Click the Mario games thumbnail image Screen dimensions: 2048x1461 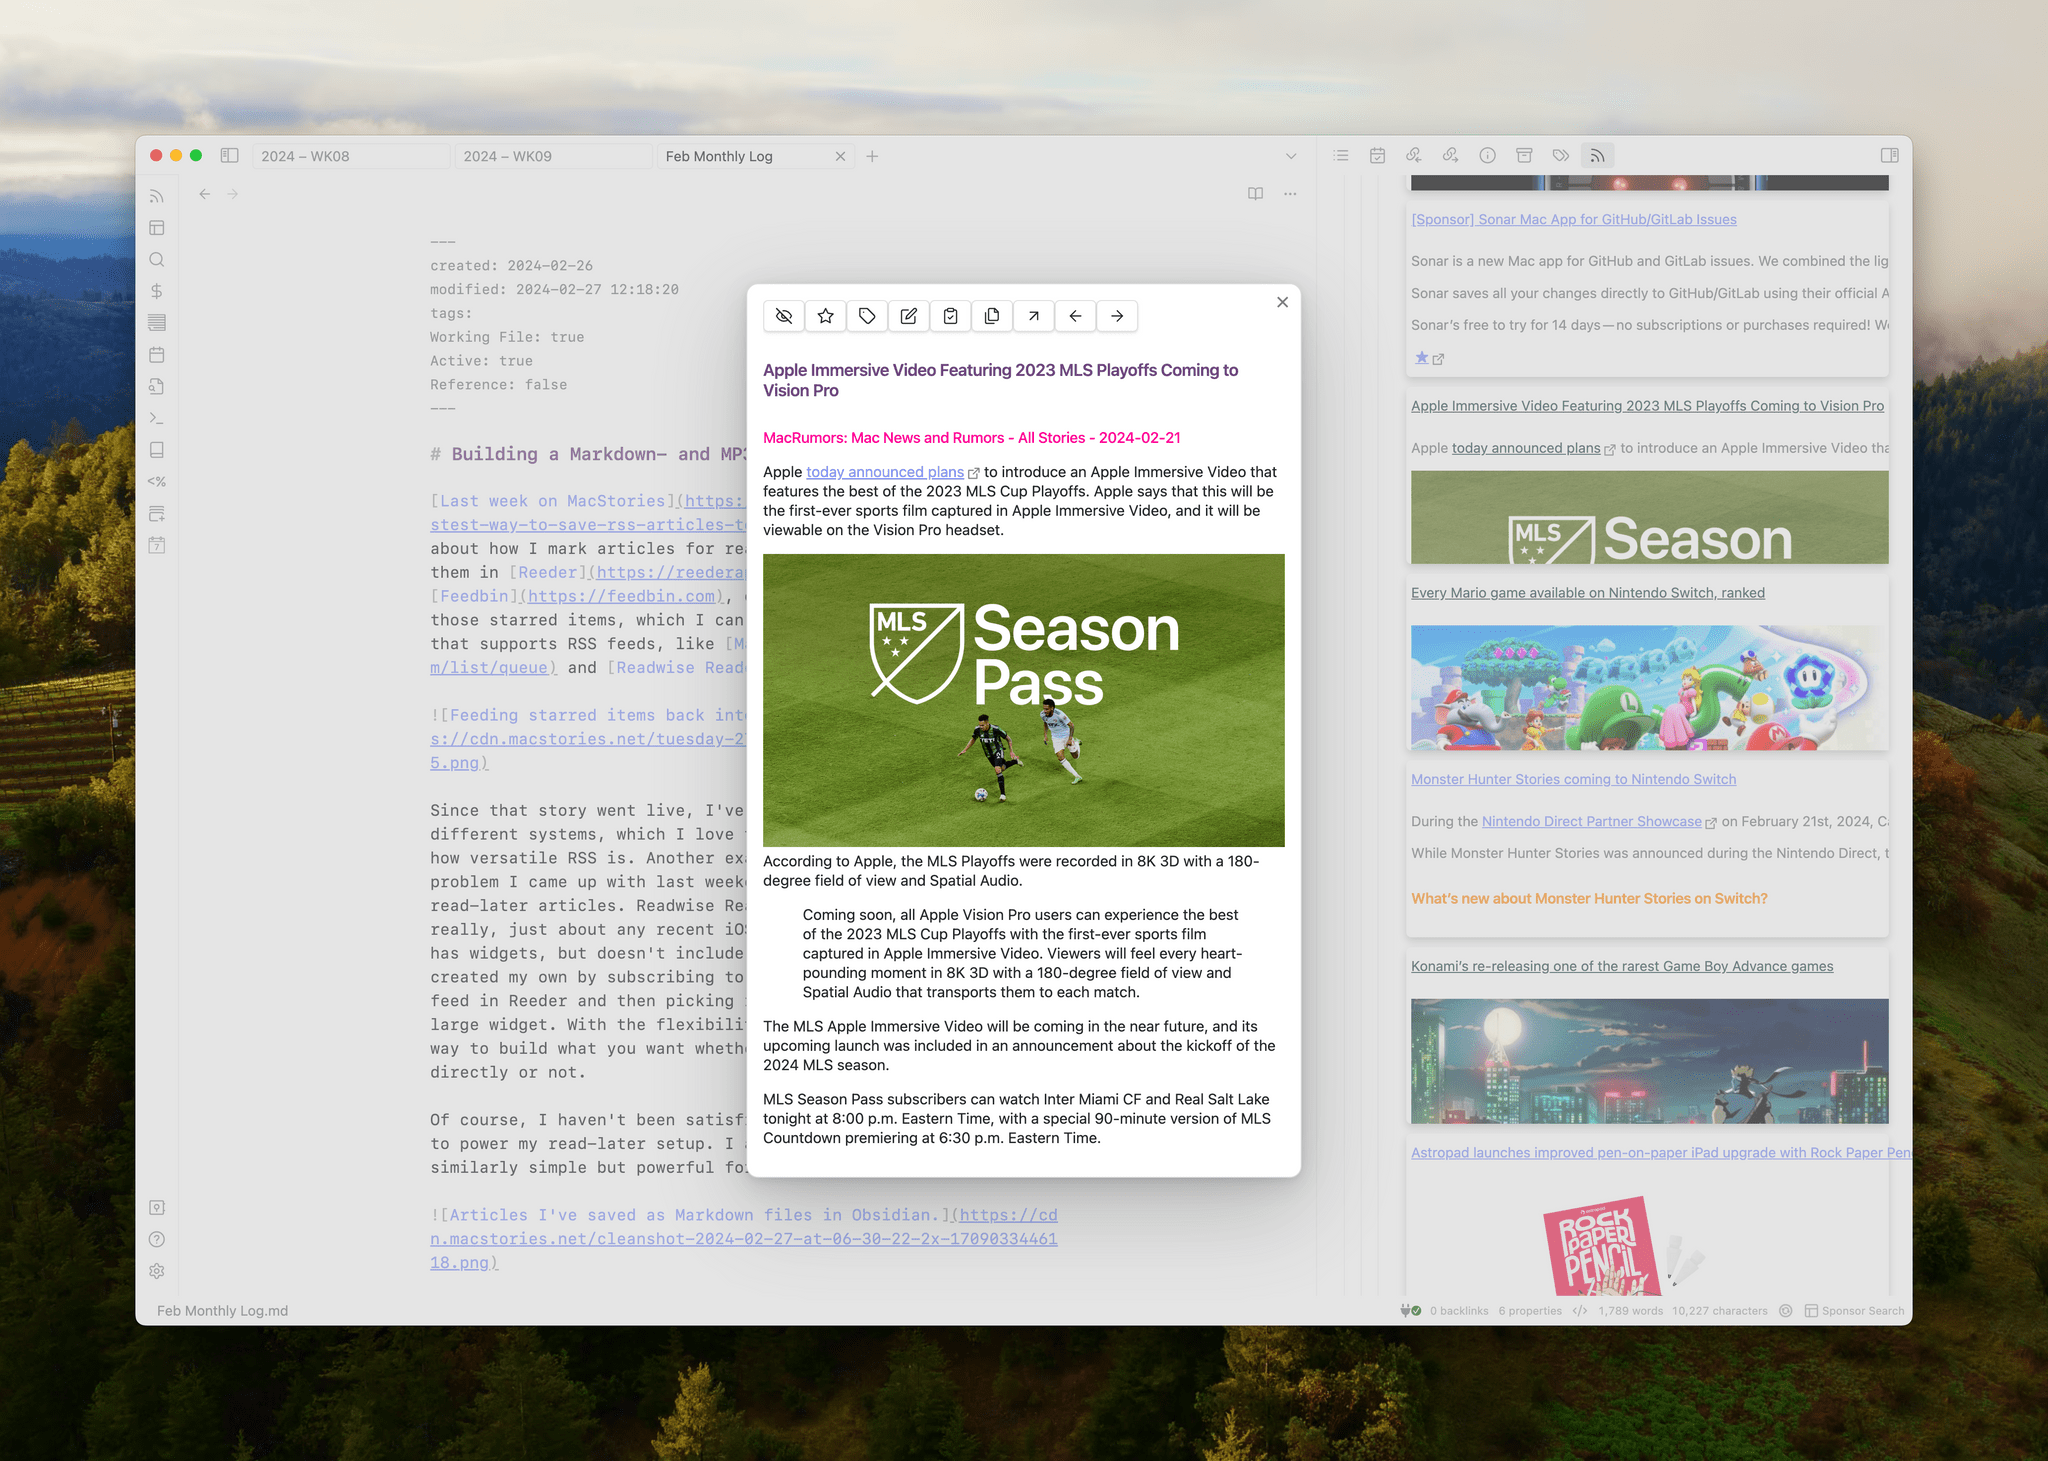[x=1649, y=688]
